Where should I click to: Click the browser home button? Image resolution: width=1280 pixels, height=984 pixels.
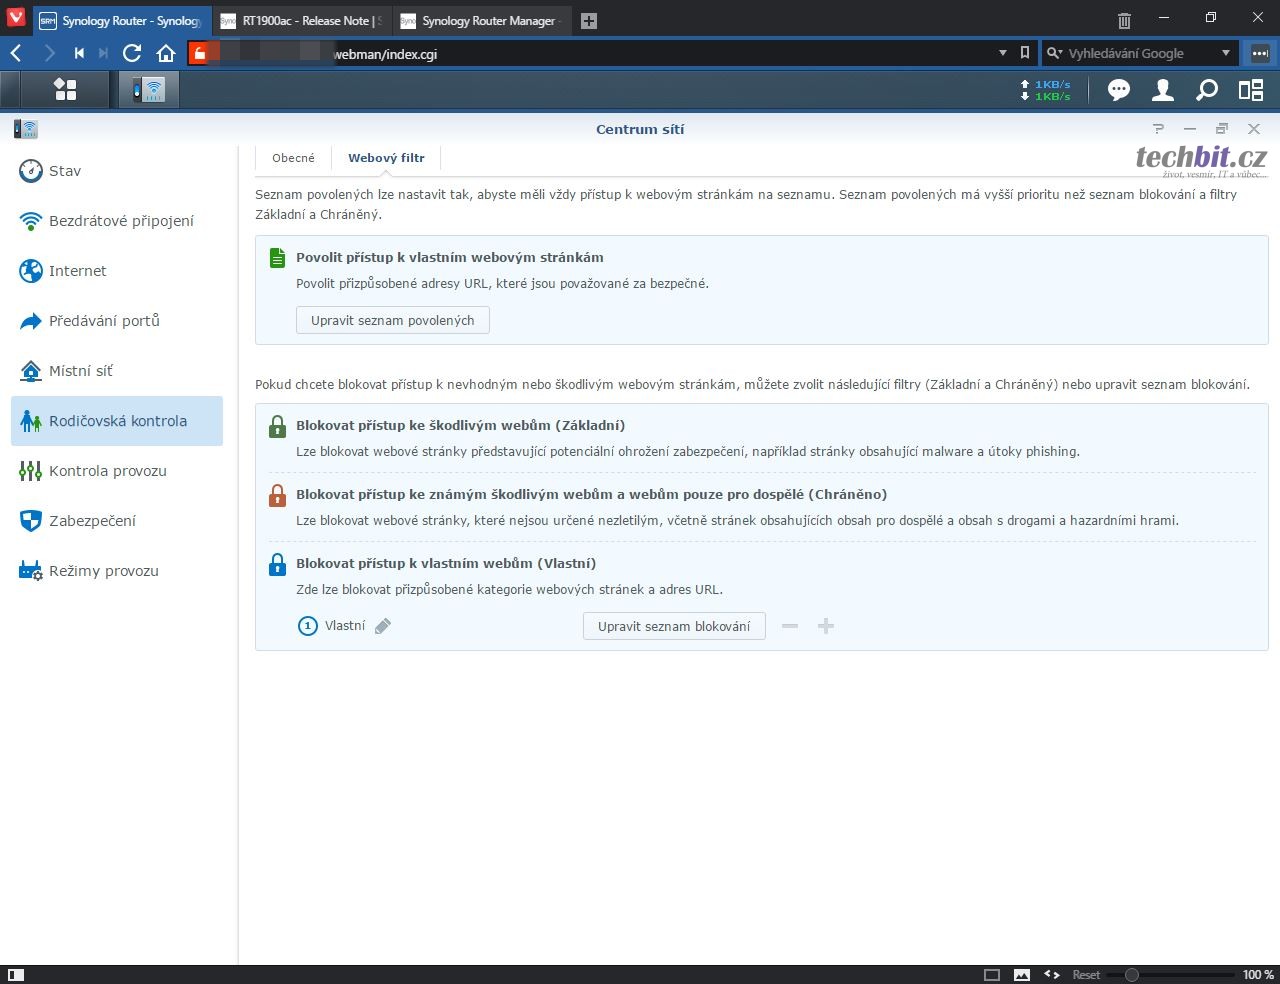[x=166, y=53]
